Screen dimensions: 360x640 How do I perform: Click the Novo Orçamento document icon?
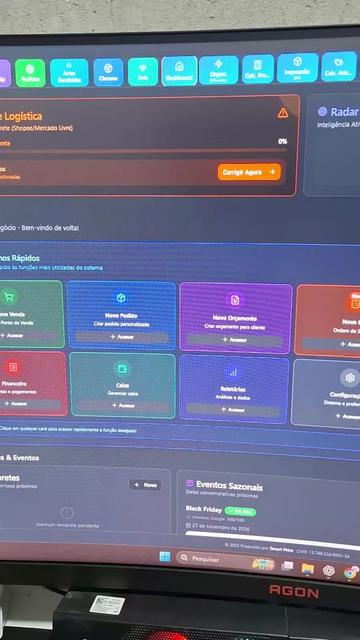point(235,300)
